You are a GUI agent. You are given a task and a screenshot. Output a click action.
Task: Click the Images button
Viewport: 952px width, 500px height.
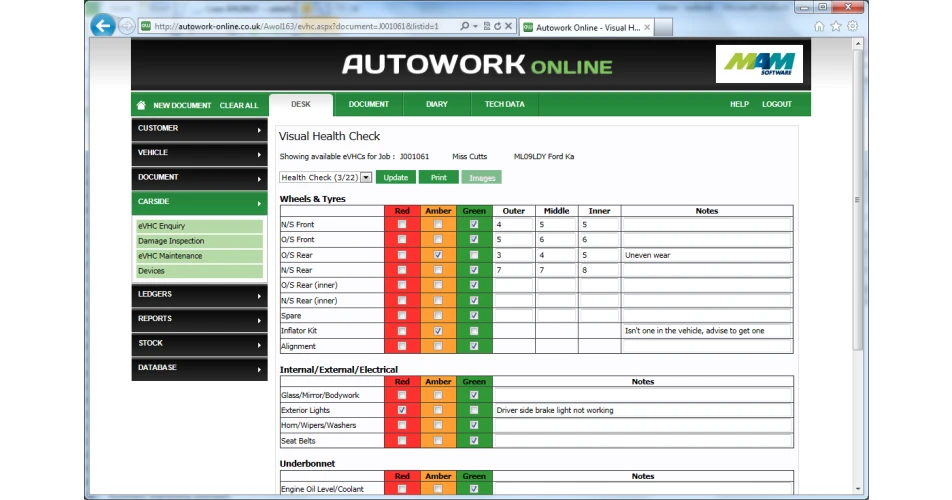[482, 177]
